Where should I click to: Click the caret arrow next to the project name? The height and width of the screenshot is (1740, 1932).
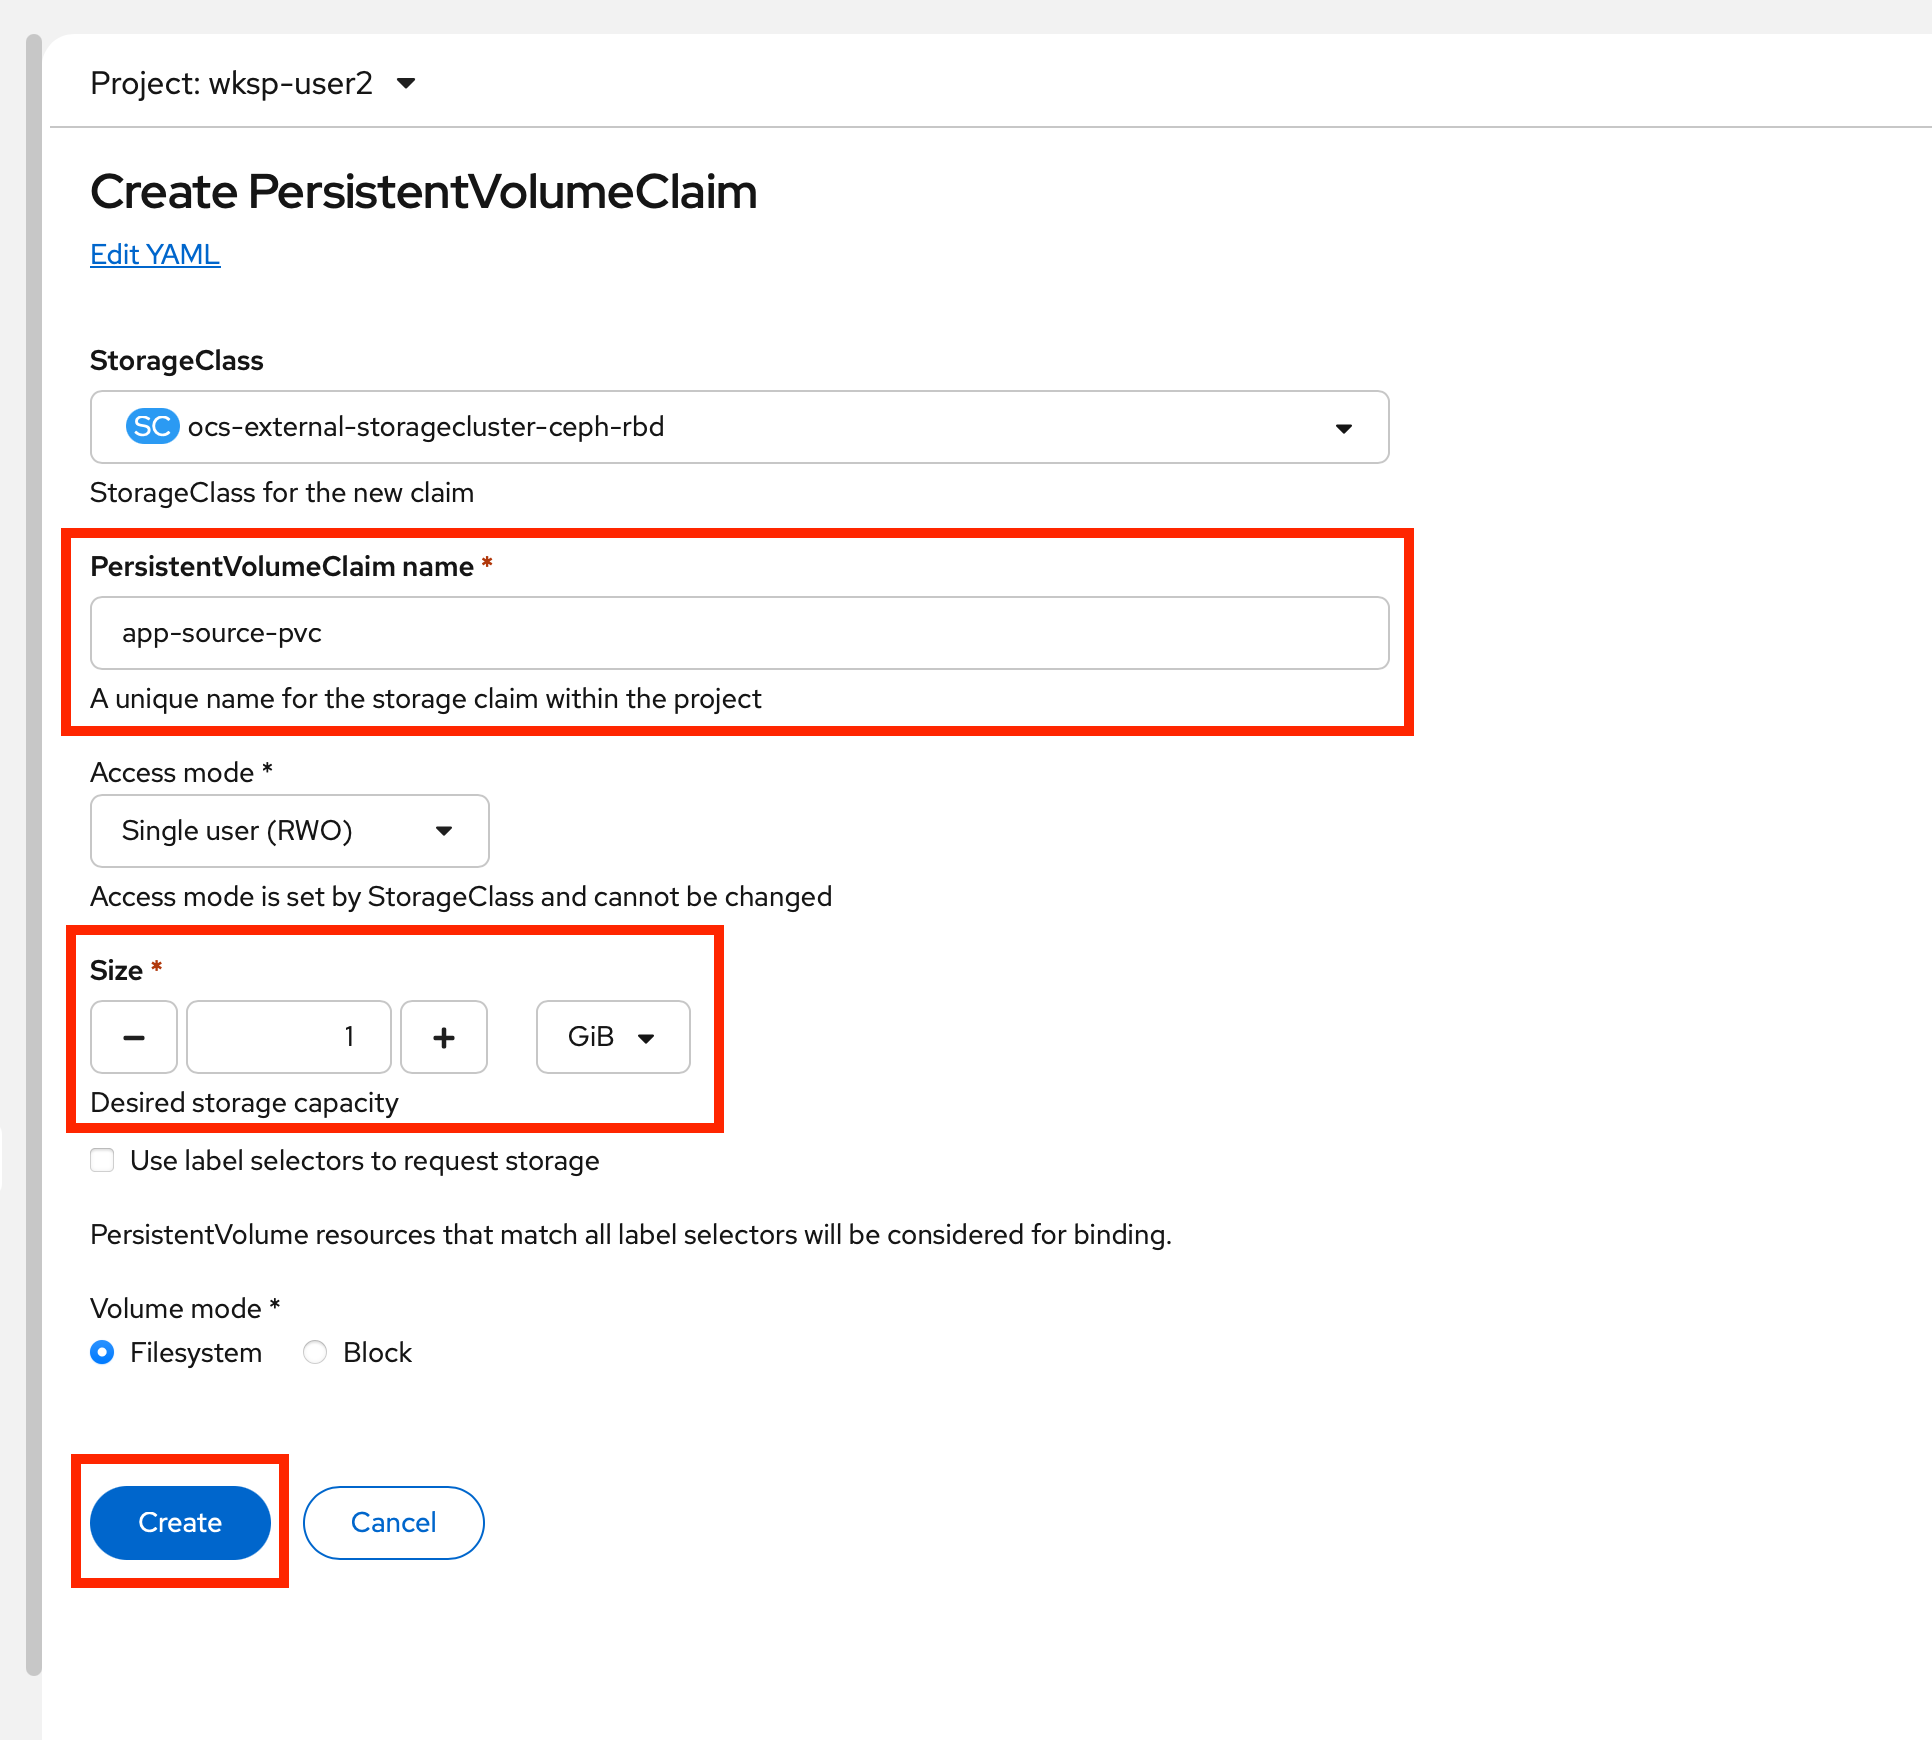pos(406,83)
